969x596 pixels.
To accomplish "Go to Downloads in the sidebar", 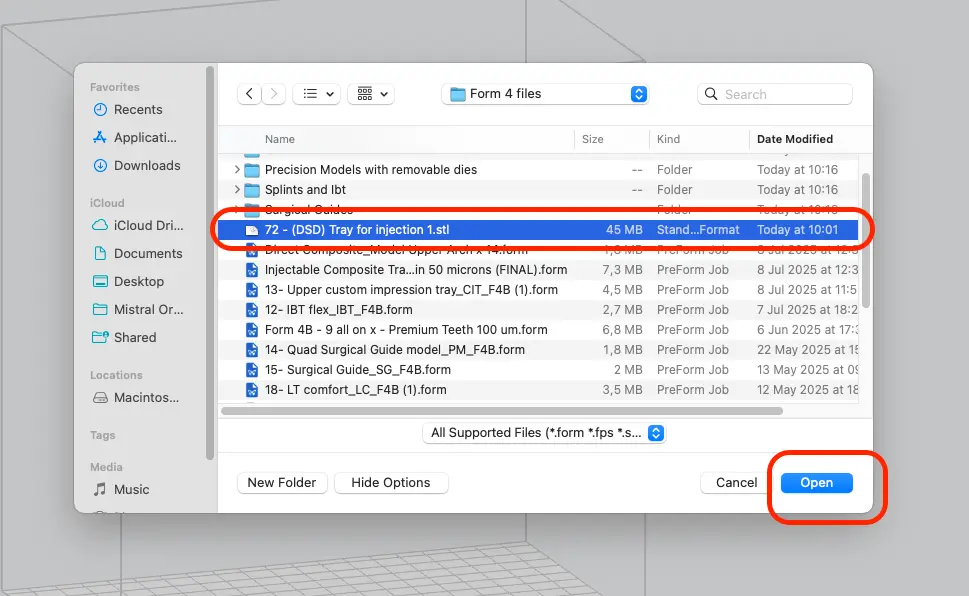I will 146,166.
